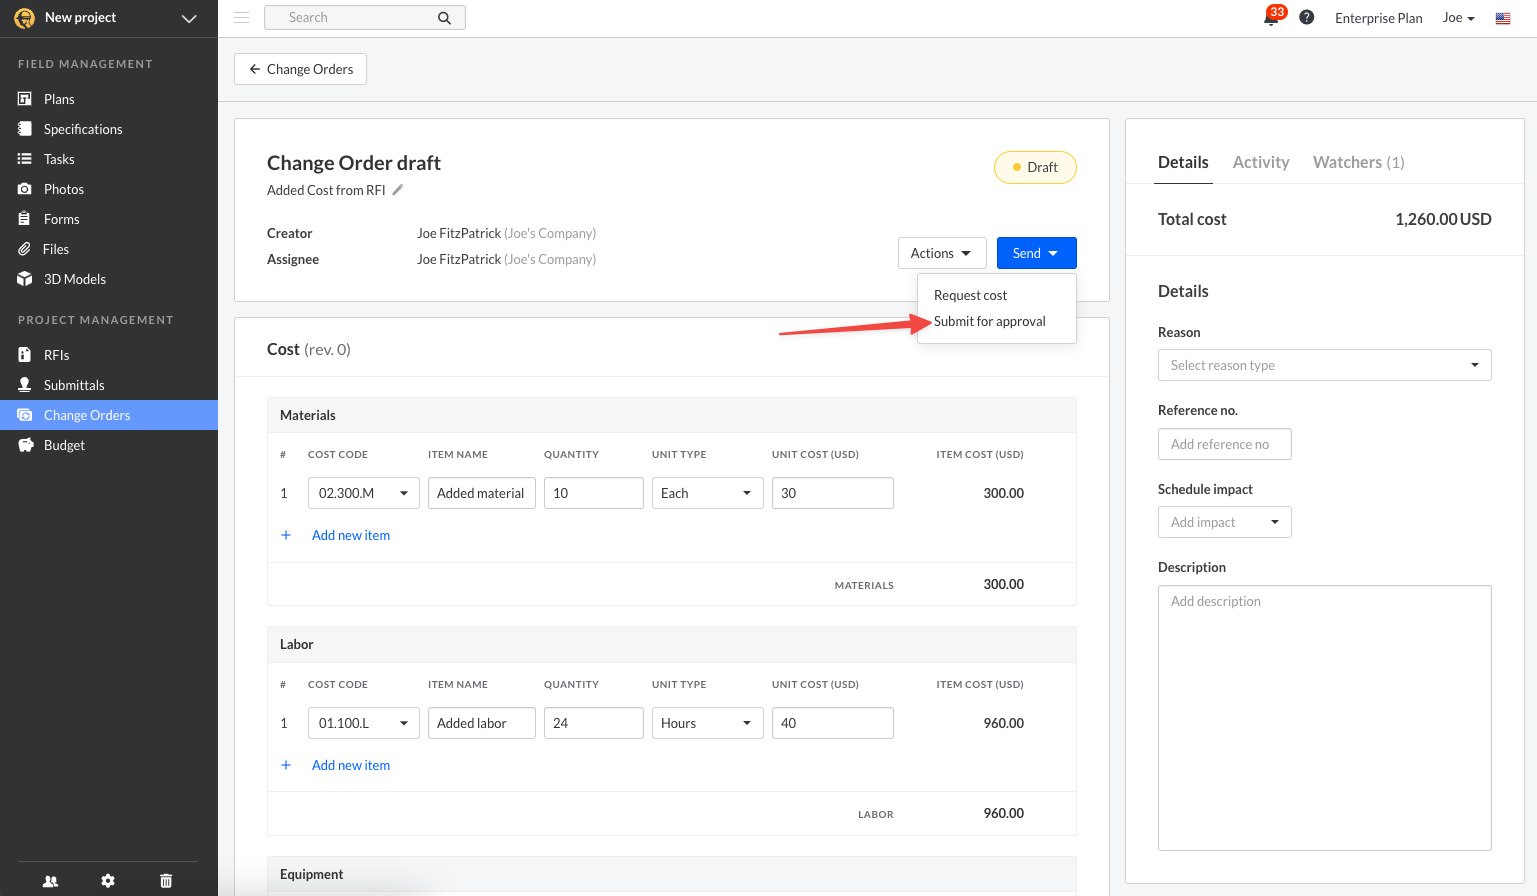Add new item under Materials
Viewport: 1537px width, 896px height.
pos(350,535)
